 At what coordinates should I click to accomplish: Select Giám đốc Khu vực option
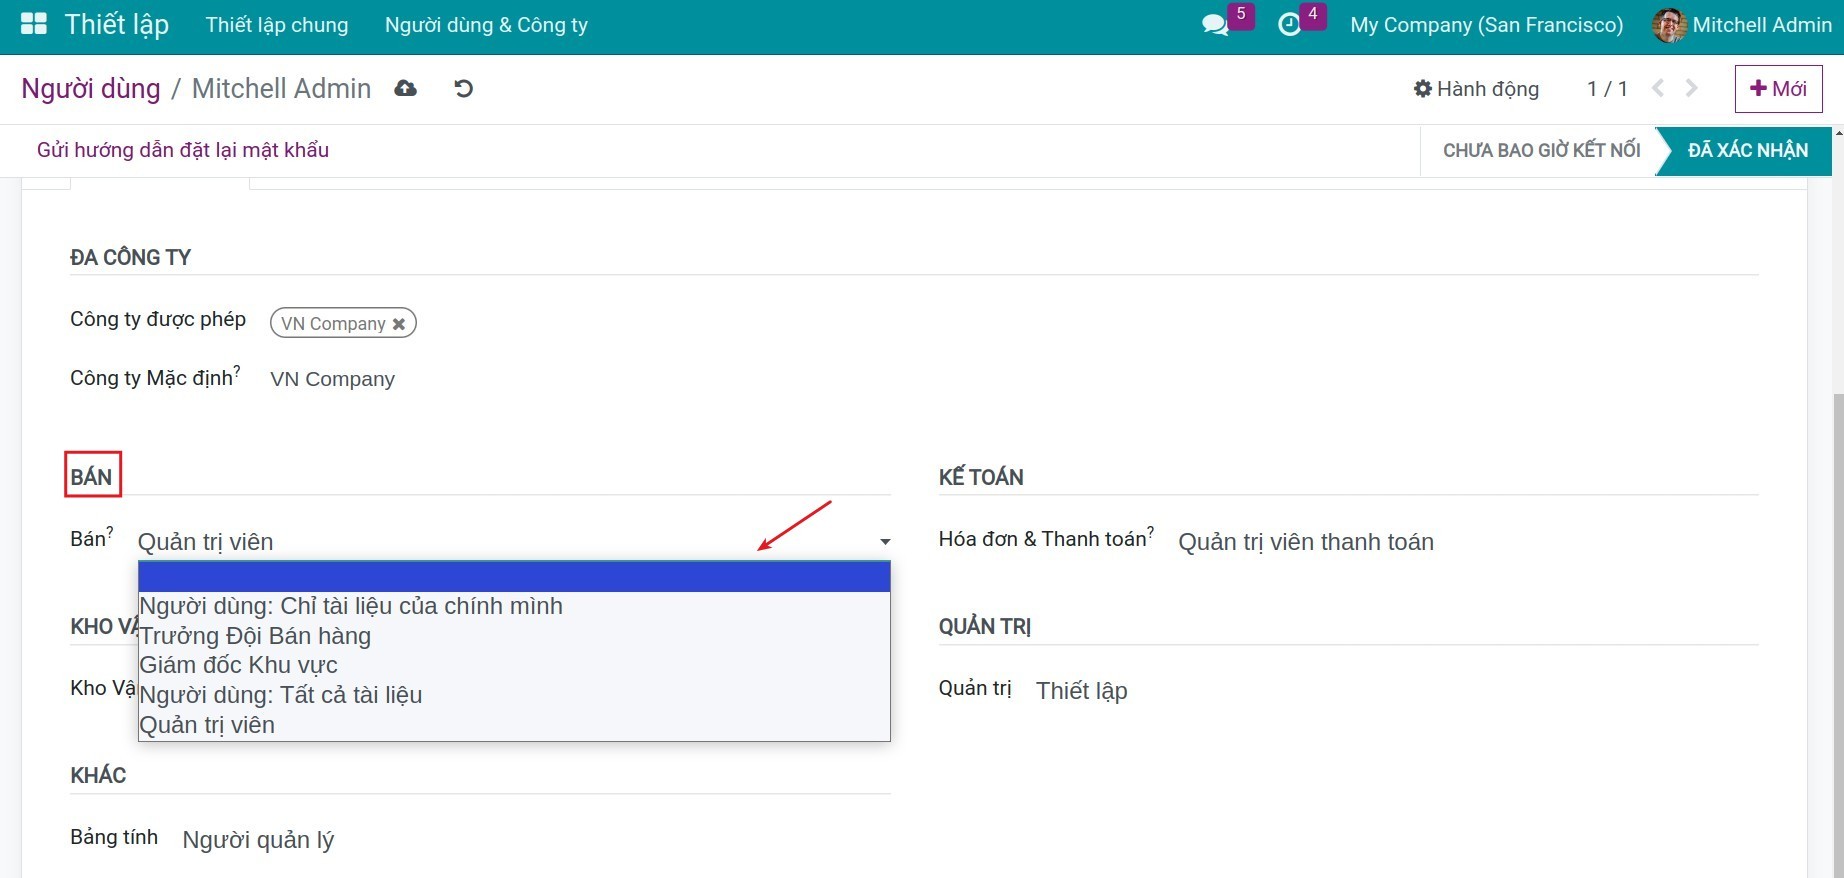click(239, 665)
